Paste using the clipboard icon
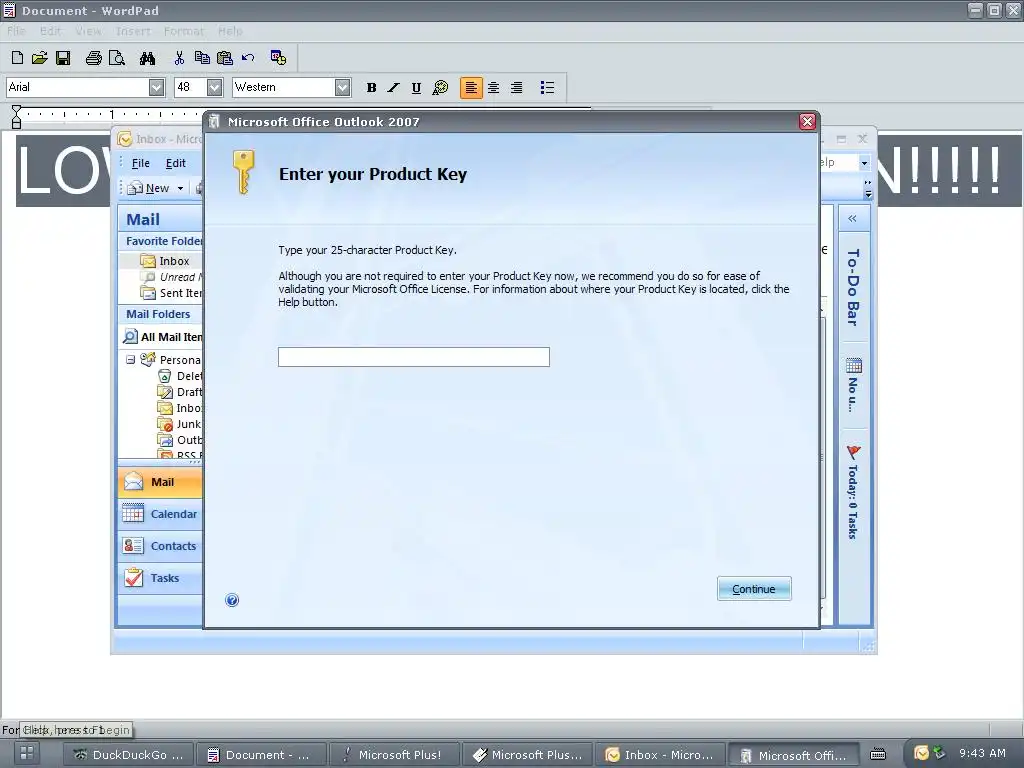The image size is (1024, 768). pyautogui.click(x=225, y=58)
